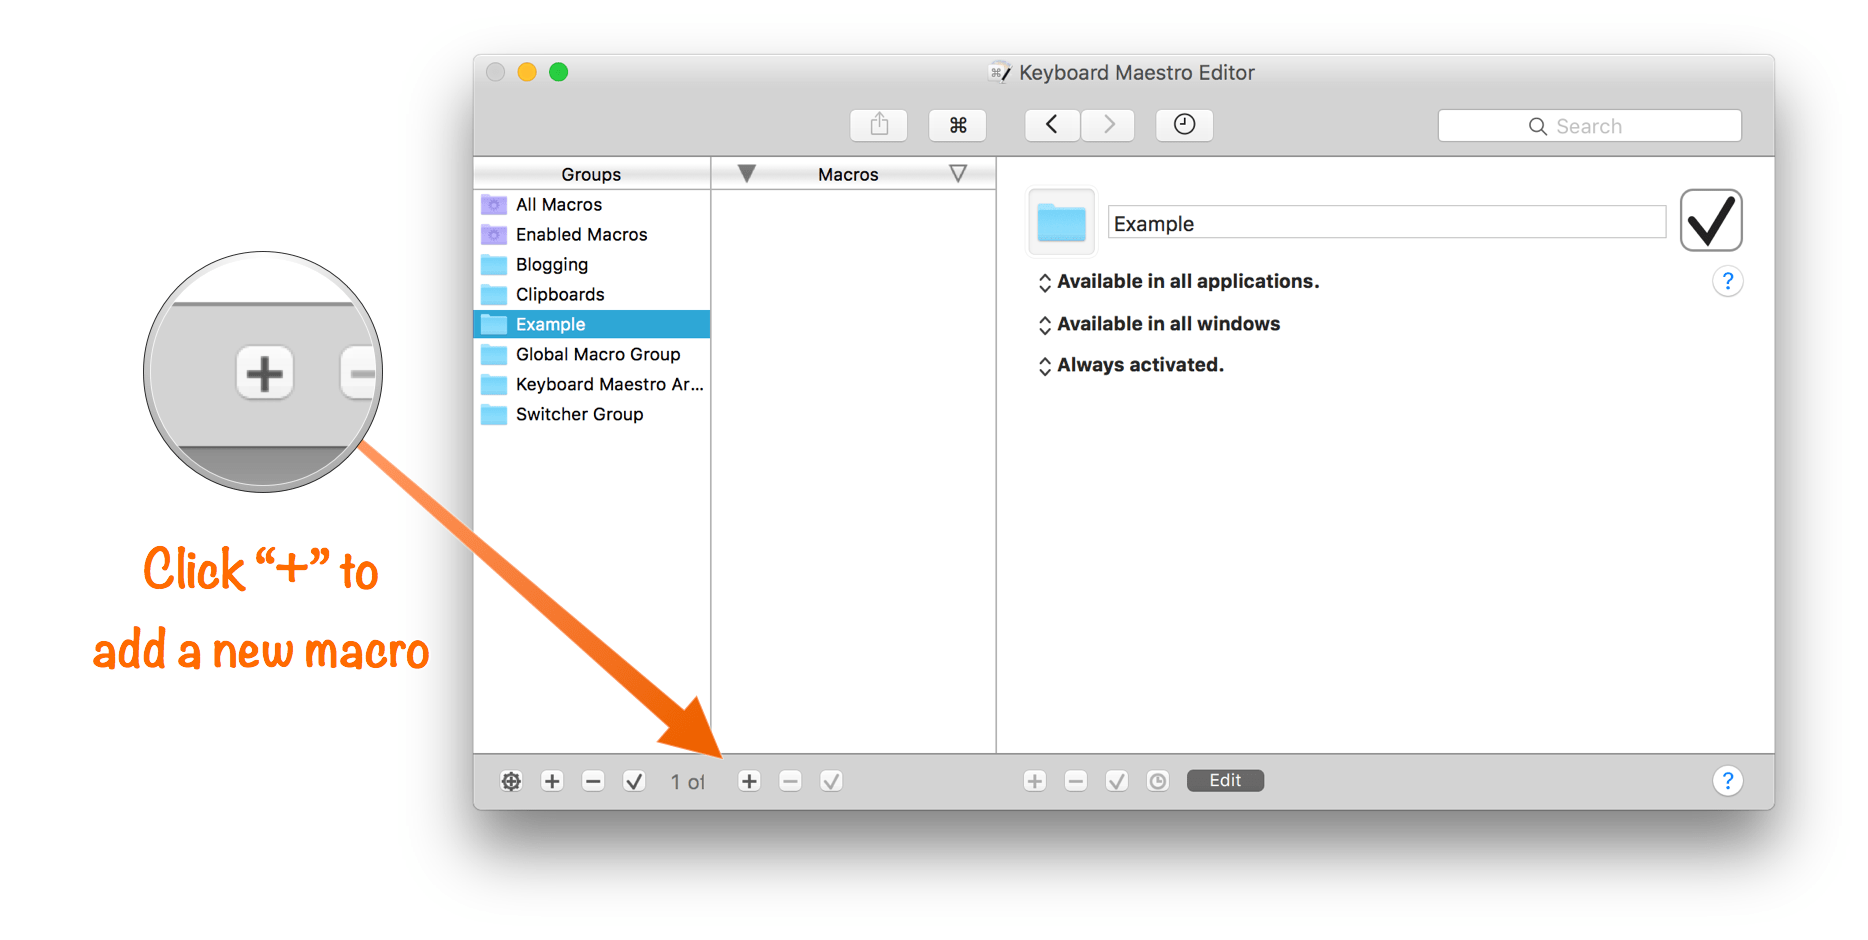
Task: Add a new macro group with plus
Action: (552, 781)
